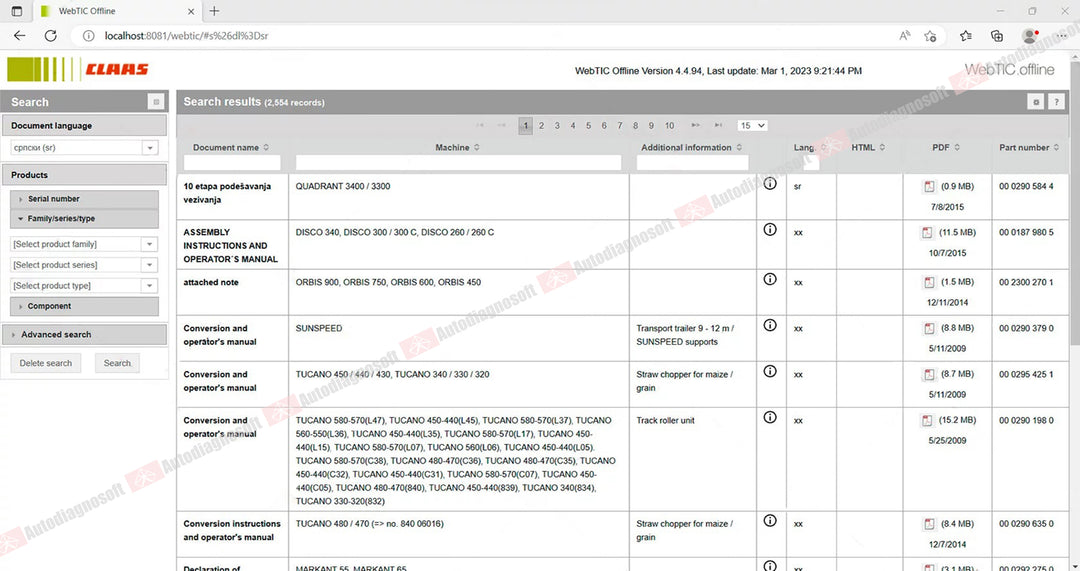Go to results page 5

(x=588, y=125)
